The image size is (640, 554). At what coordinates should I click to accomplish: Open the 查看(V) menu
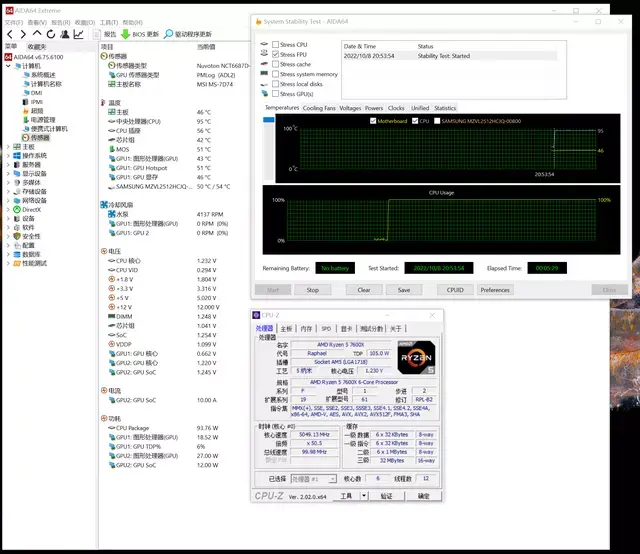click(x=37, y=22)
